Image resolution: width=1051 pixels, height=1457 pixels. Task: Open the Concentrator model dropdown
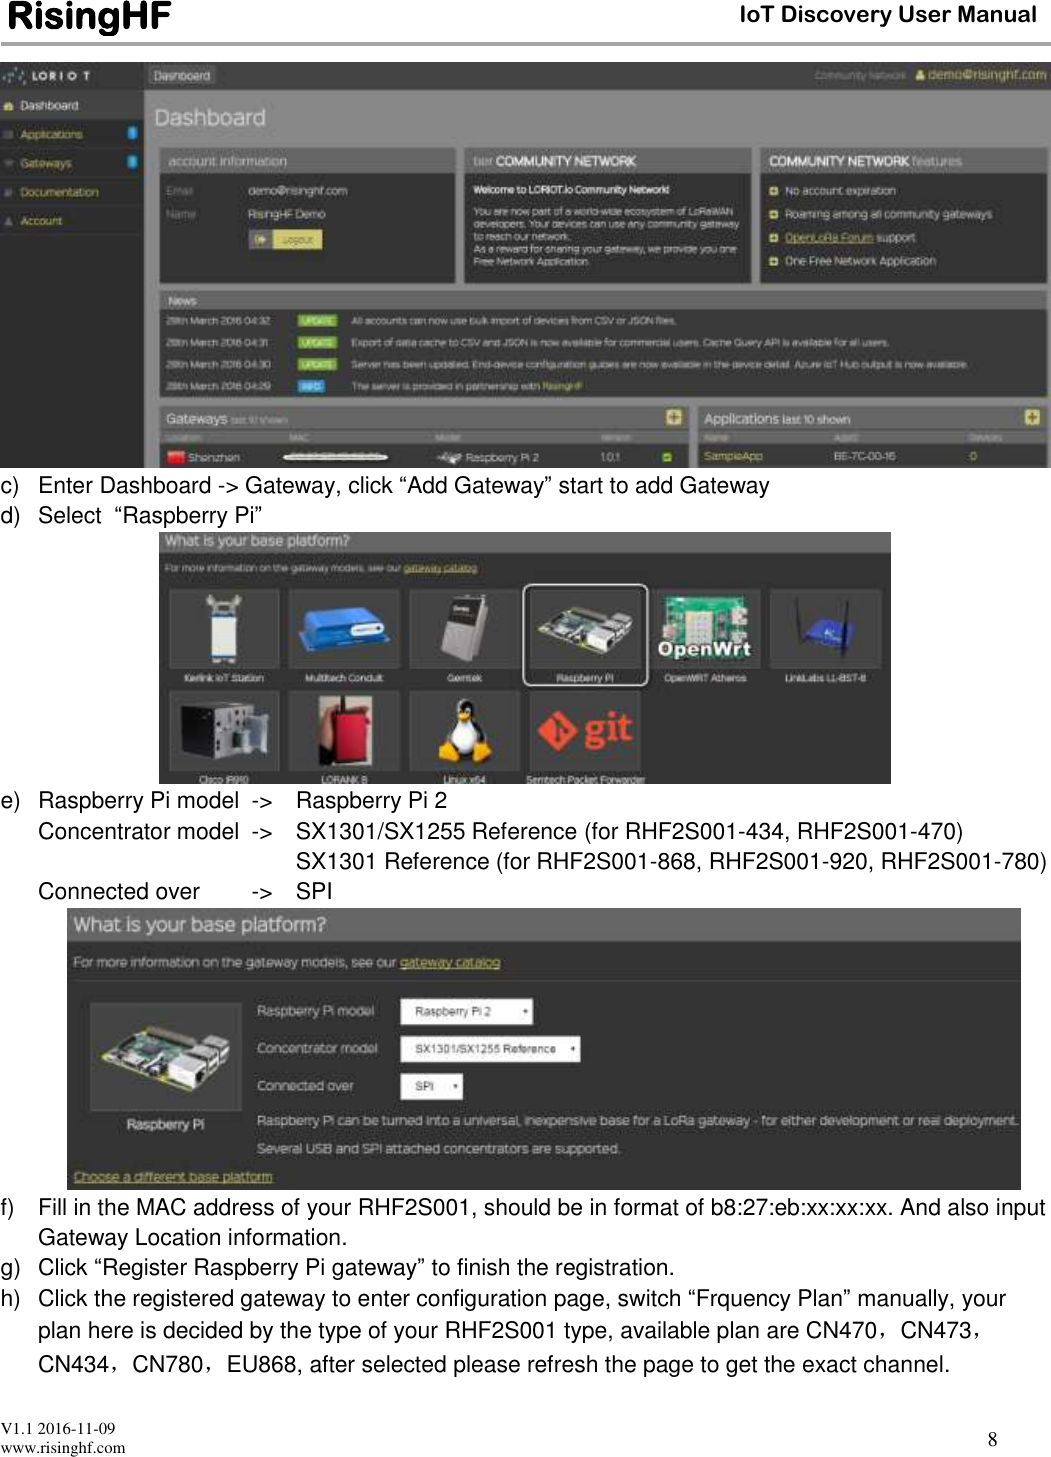click(x=493, y=1048)
